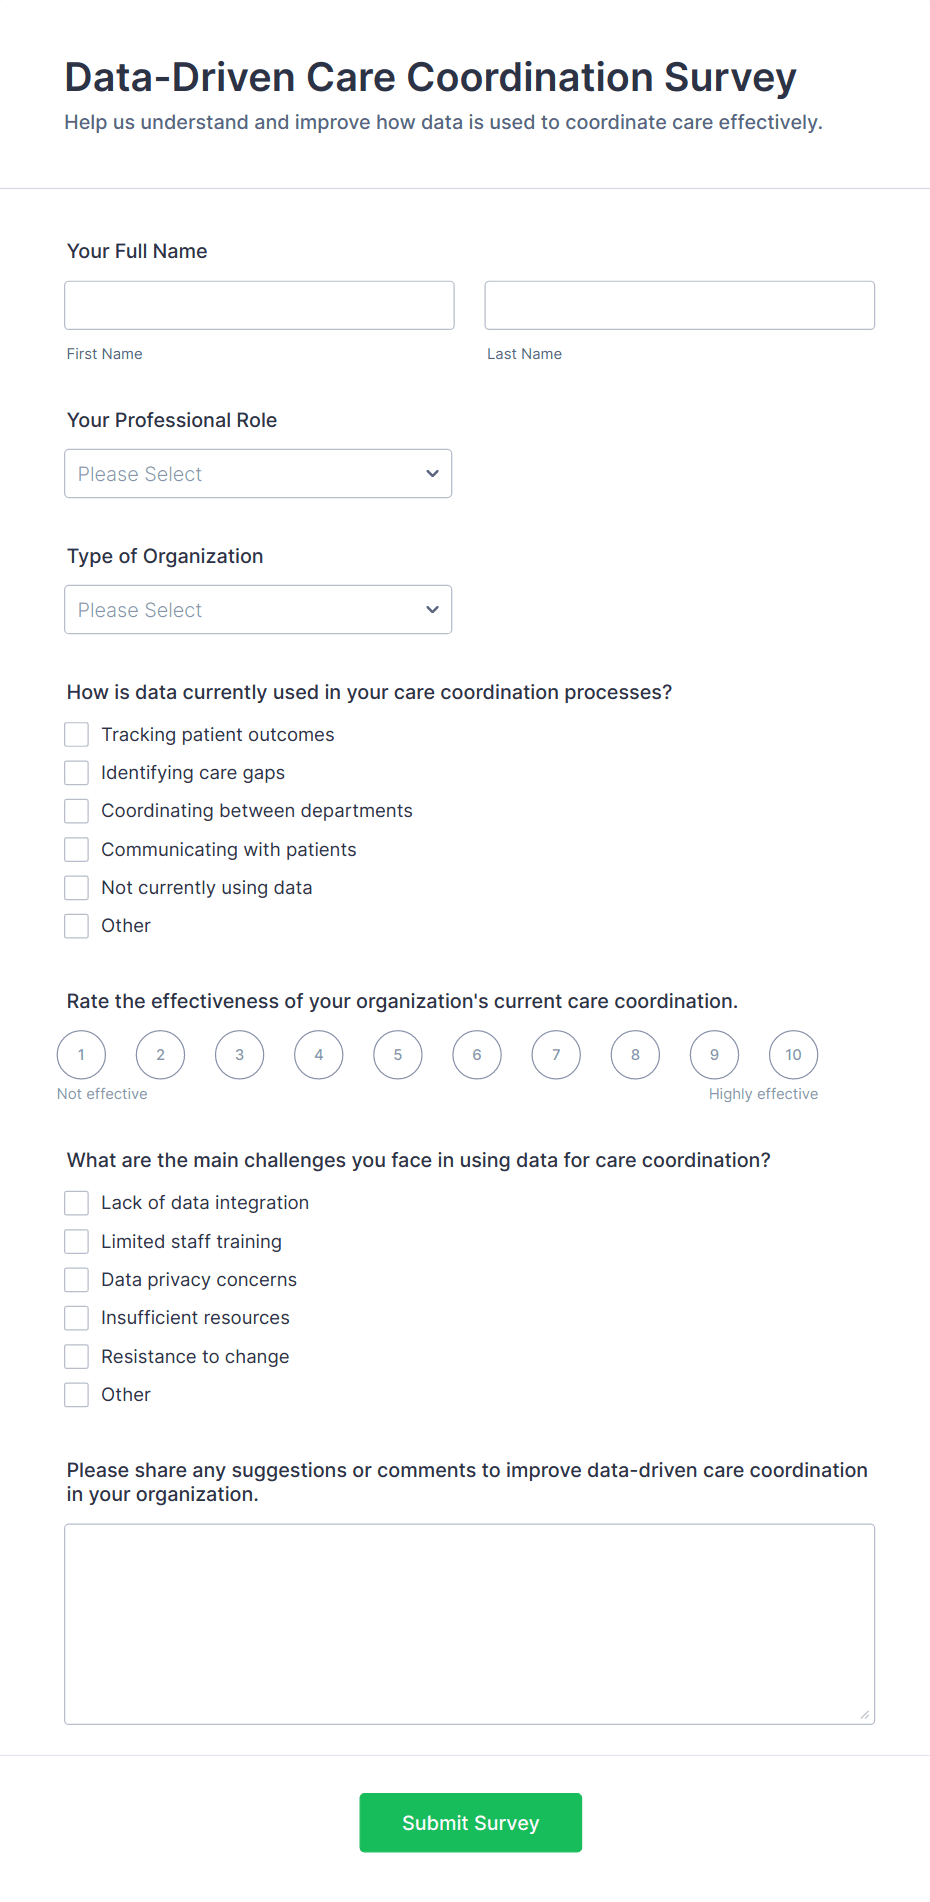Tick the Identifying care gaps checkbox
This screenshot has height=1902, width=930.
click(x=77, y=773)
